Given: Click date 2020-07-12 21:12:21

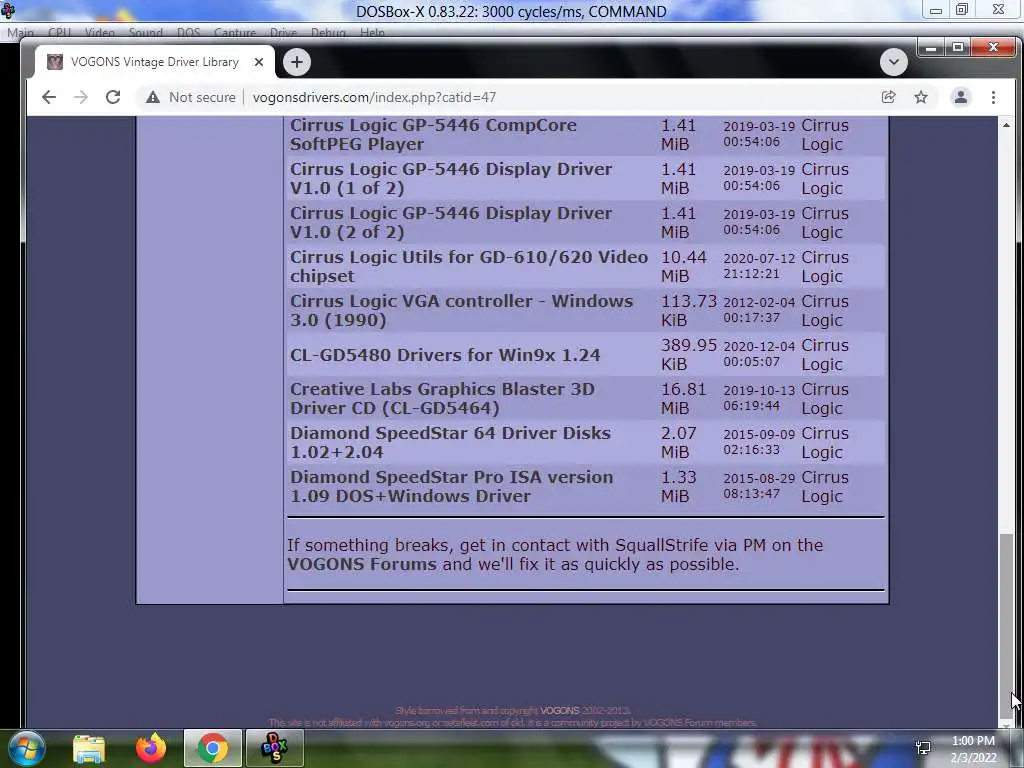Looking at the screenshot, I should pyautogui.click(x=759, y=266).
